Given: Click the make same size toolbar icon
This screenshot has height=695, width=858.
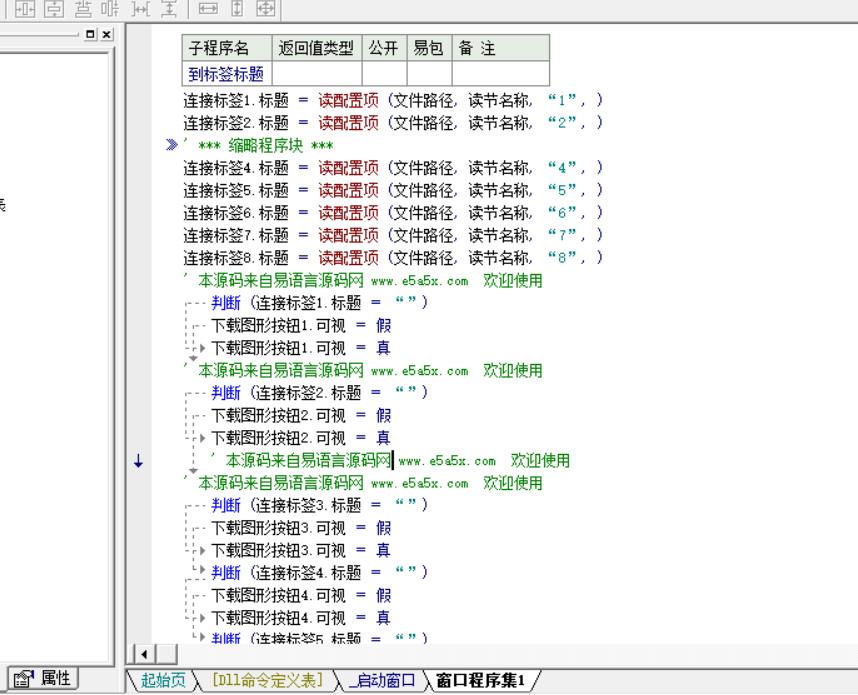Looking at the screenshot, I should coord(266,8).
